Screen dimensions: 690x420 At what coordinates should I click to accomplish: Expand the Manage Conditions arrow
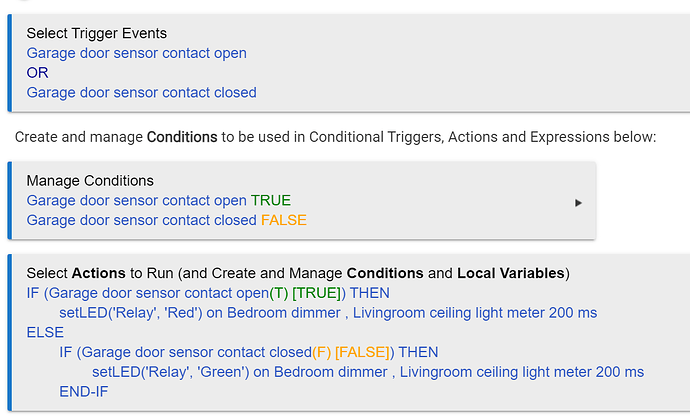click(578, 203)
